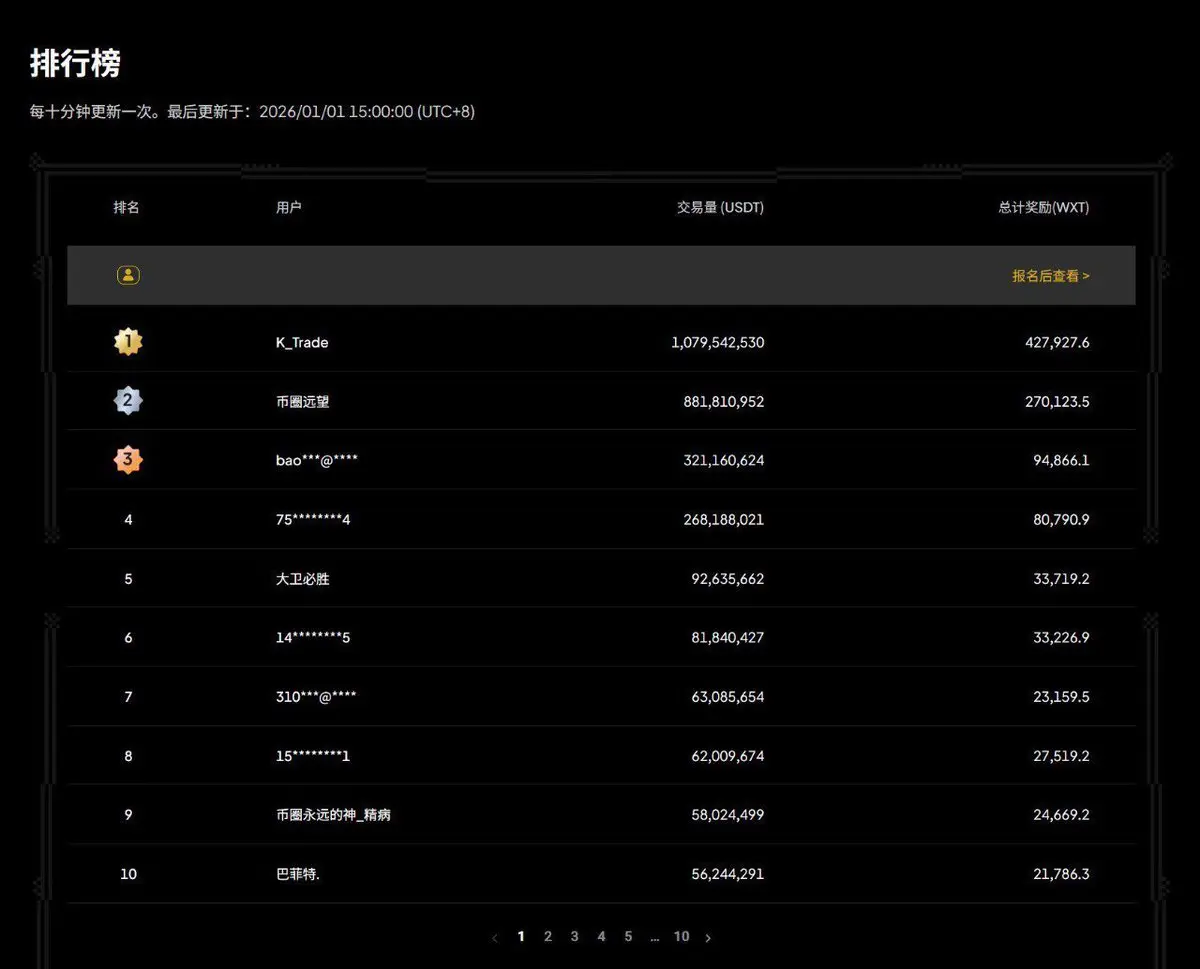The height and width of the screenshot is (969, 1200).
Task: Click the yellow user profile icon
Action: click(x=128, y=275)
